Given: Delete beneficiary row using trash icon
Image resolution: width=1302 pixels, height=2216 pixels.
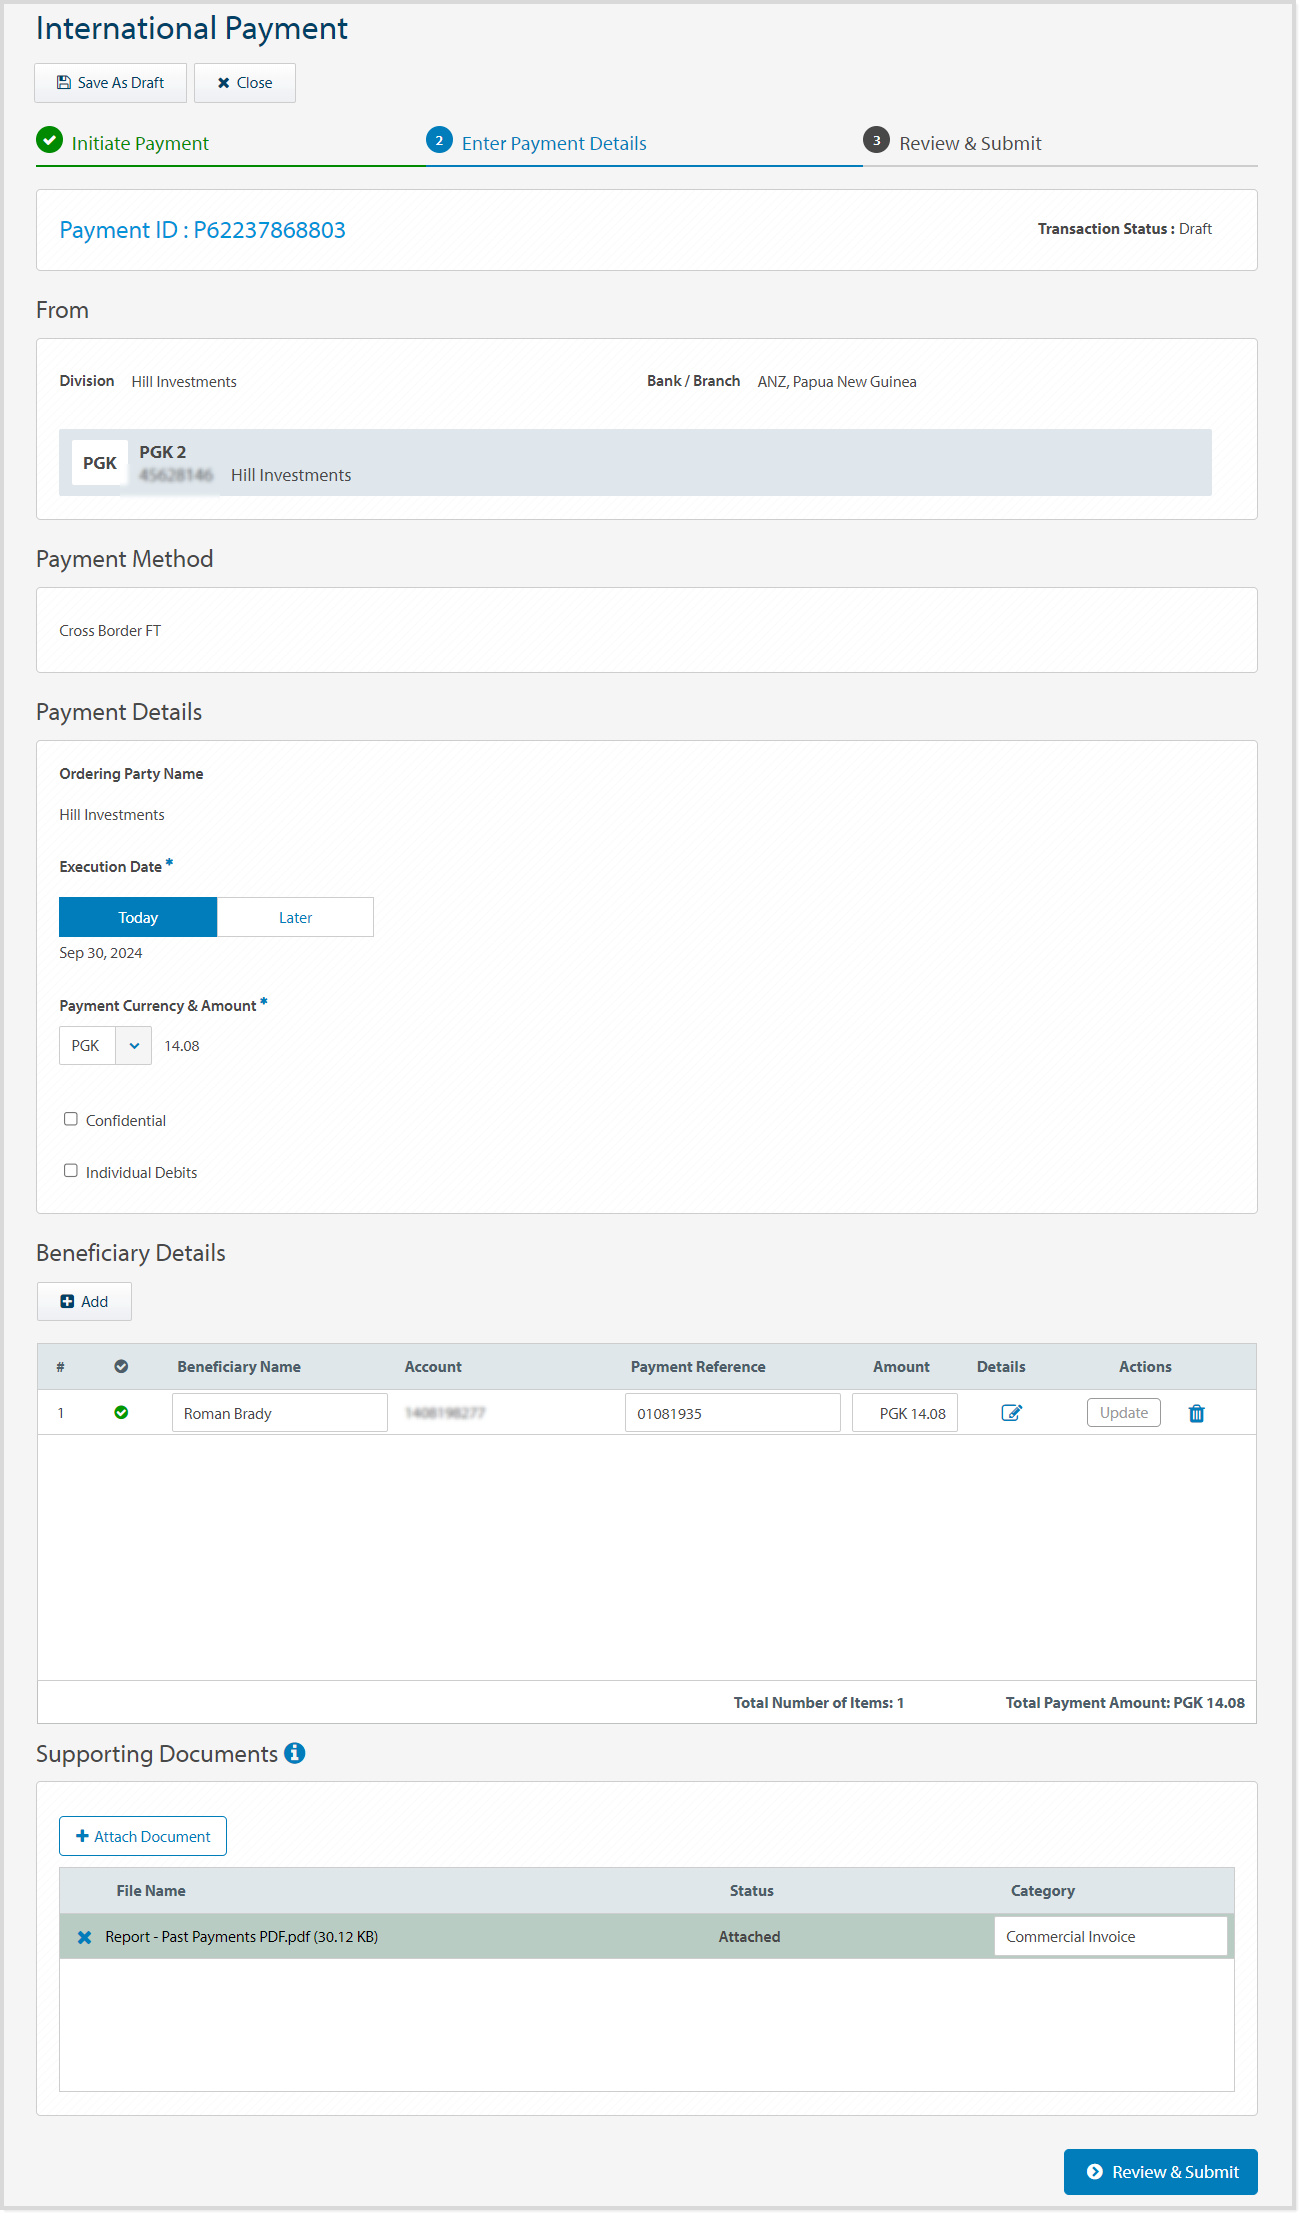Looking at the screenshot, I should click(x=1196, y=1413).
